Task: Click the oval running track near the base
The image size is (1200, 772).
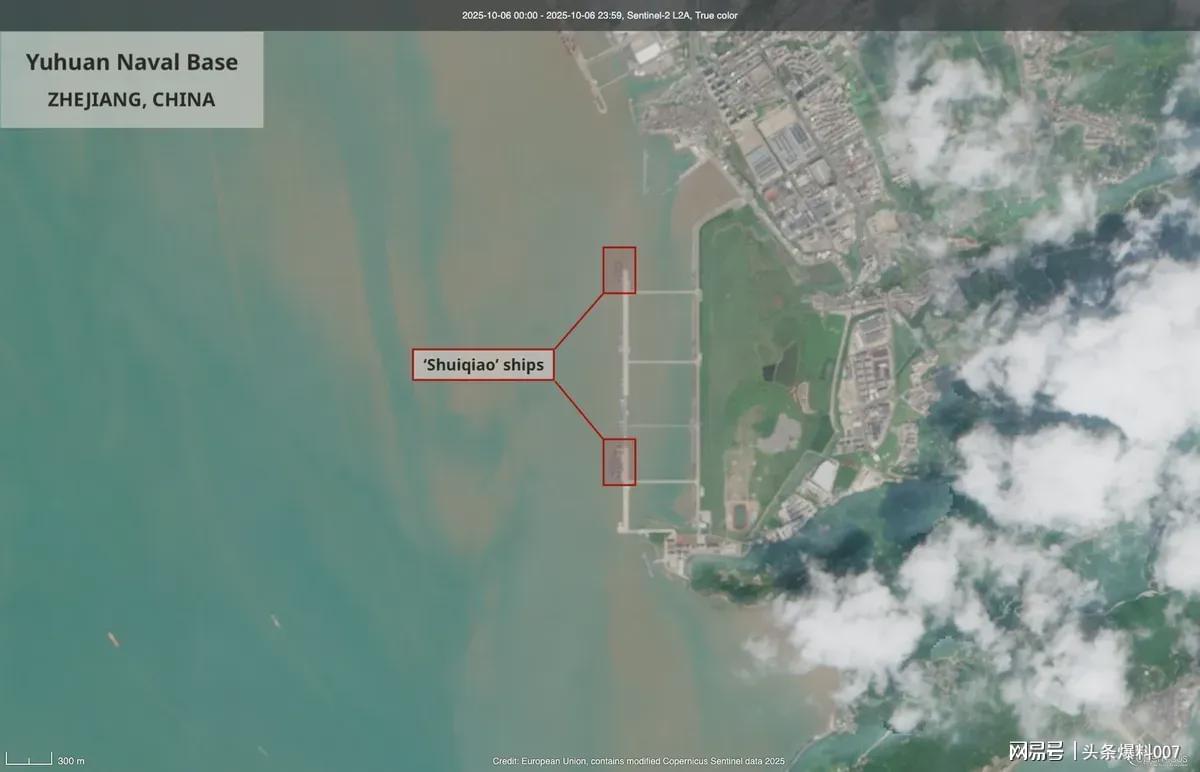Action: coord(741,516)
